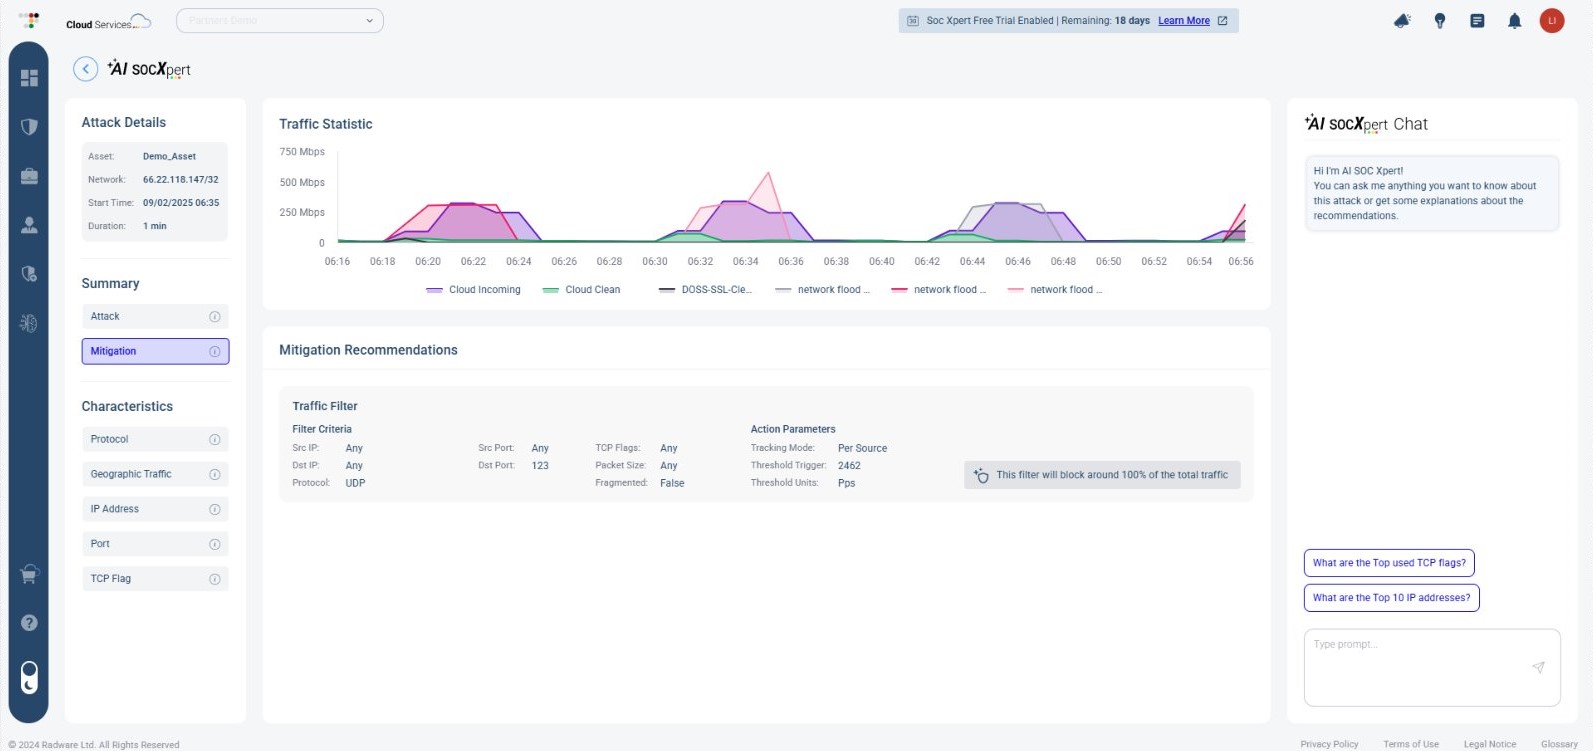Click the external link icon beside Learn More
The width and height of the screenshot is (1593, 751).
tap(1222, 20)
